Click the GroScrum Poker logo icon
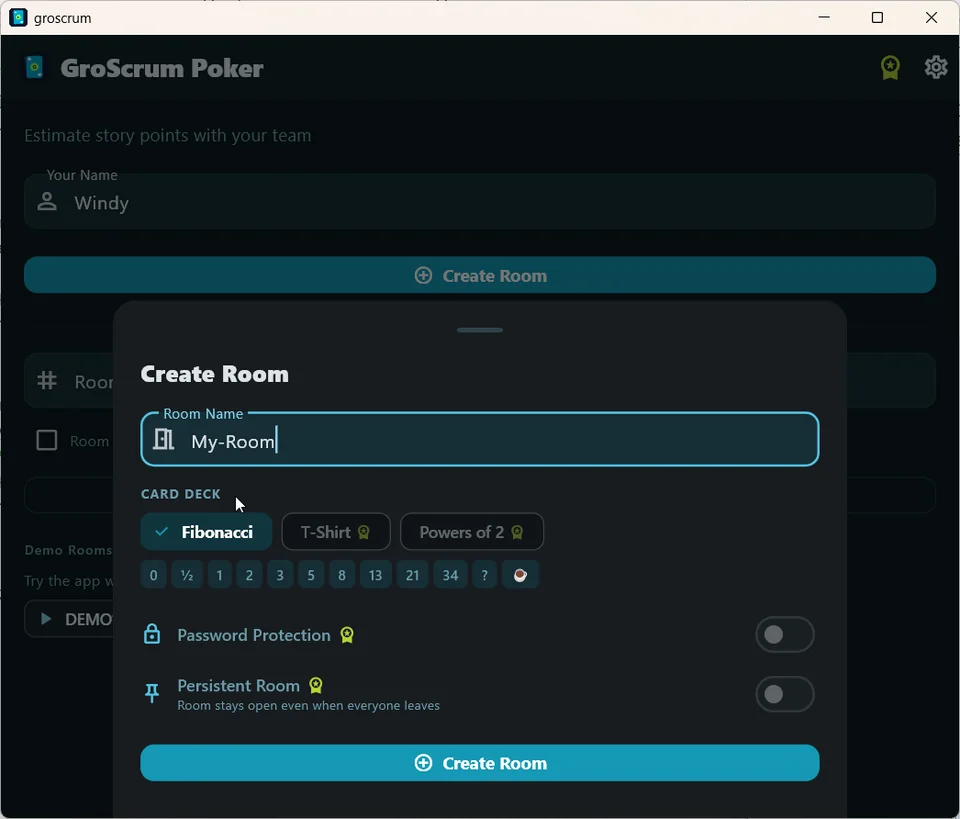The width and height of the screenshot is (960, 819). [34, 67]
